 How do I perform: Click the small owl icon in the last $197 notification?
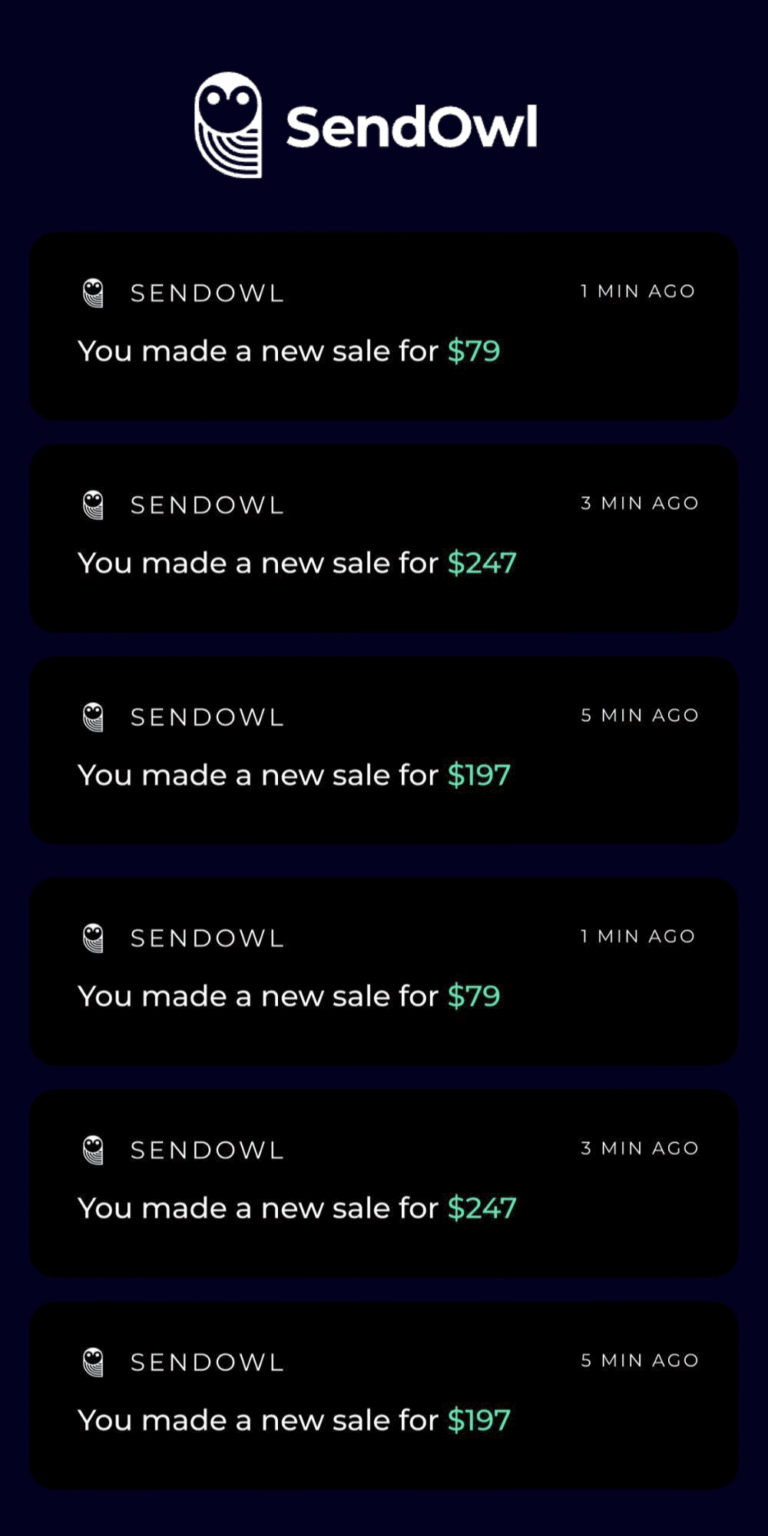[x=93, y=1362]
